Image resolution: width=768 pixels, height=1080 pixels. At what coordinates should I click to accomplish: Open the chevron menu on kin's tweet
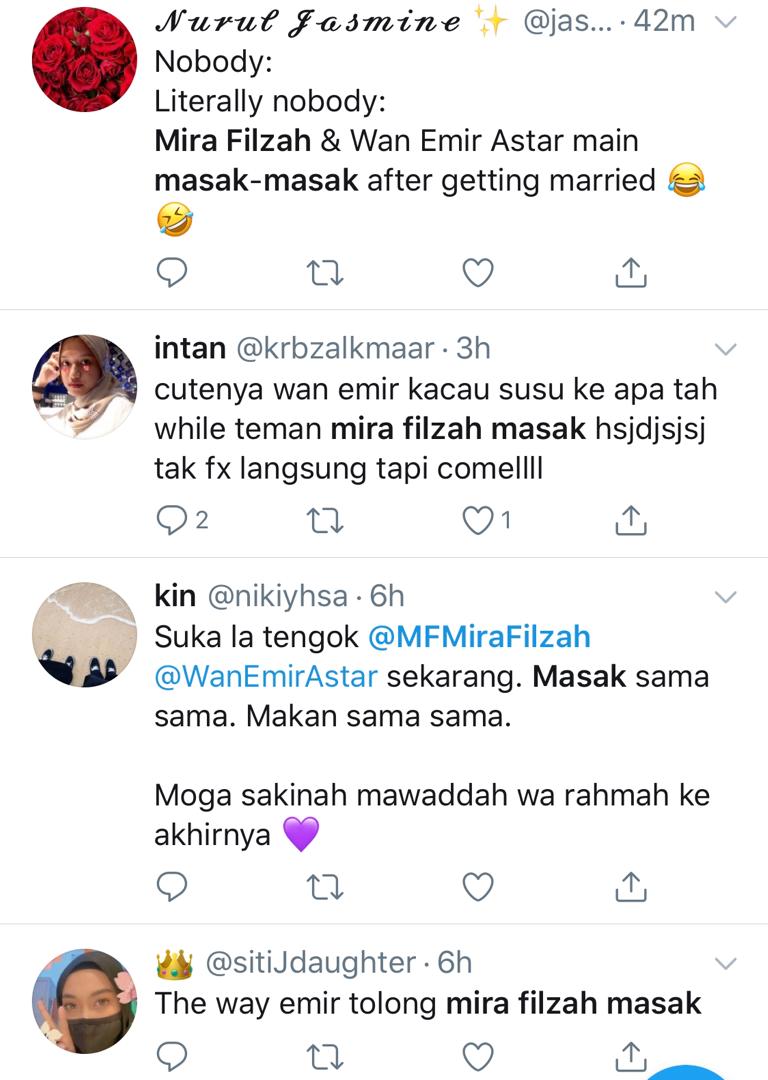[x=726, y=597]
